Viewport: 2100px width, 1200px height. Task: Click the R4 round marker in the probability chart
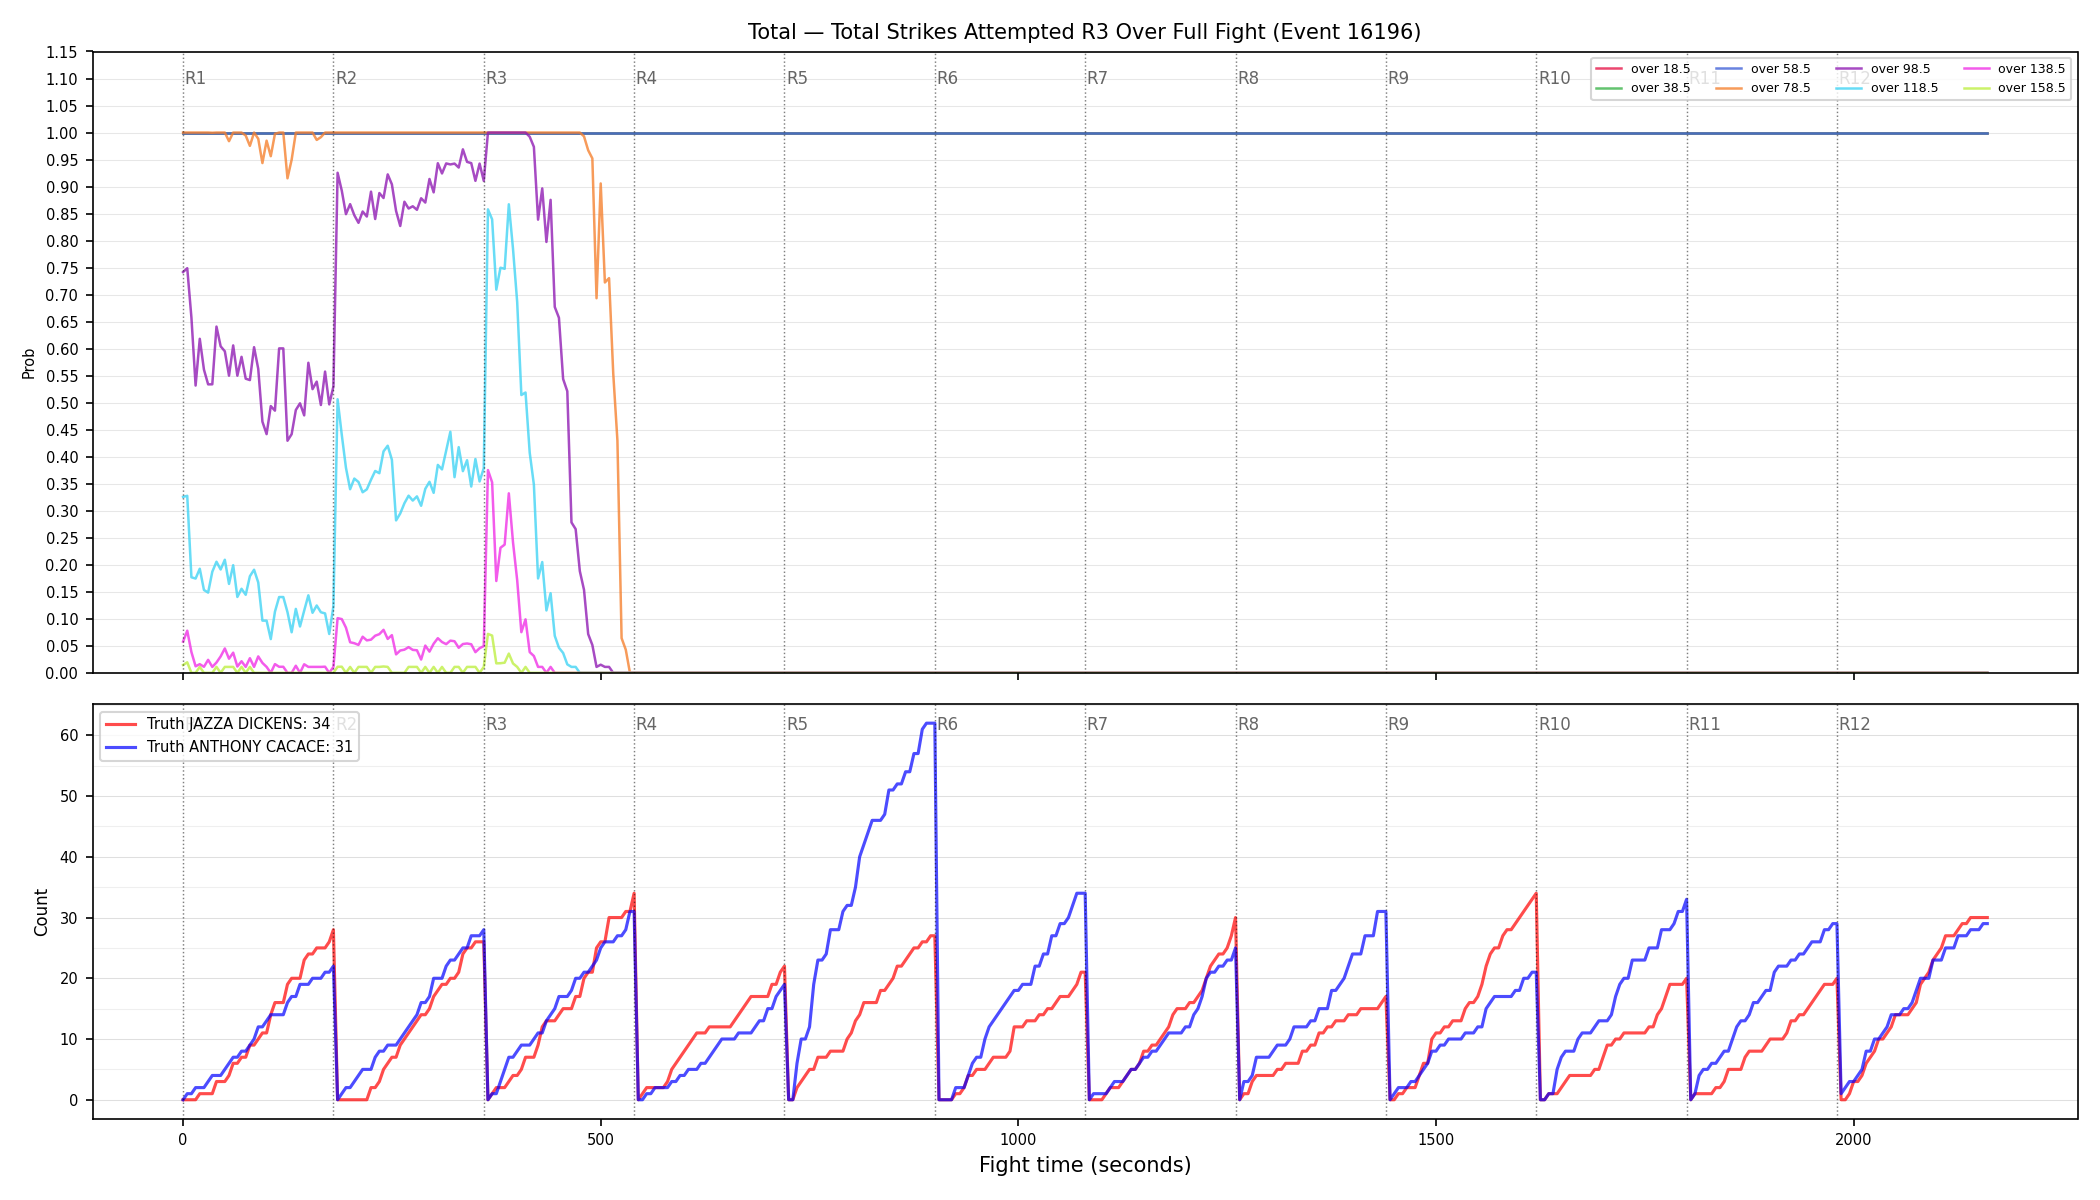pyautogui.click(x=647, y=78)
